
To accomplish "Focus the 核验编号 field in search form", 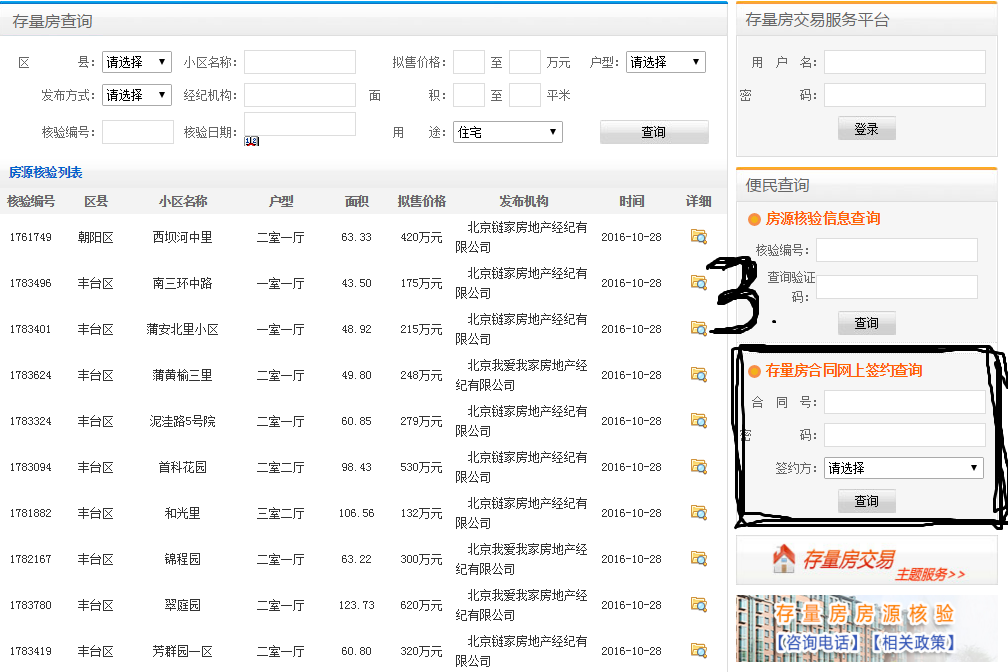I will (138, 132).
